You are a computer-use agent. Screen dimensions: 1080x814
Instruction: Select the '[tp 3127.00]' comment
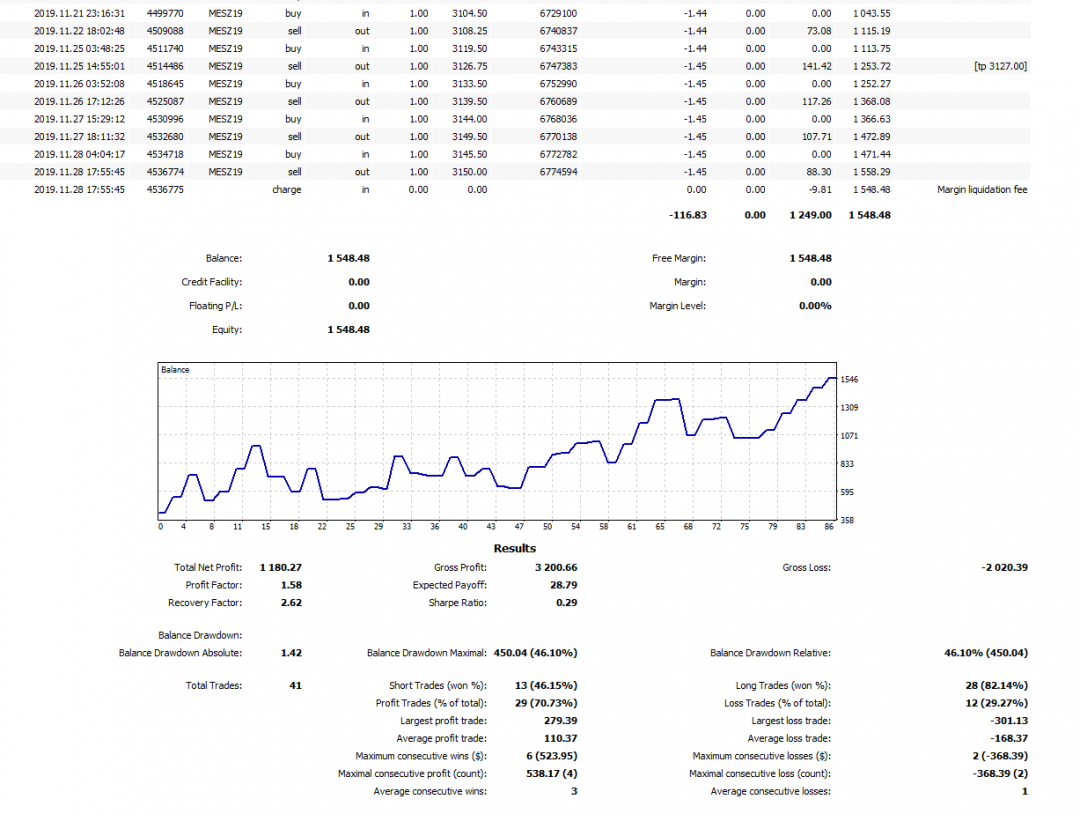tap(999, 67)
